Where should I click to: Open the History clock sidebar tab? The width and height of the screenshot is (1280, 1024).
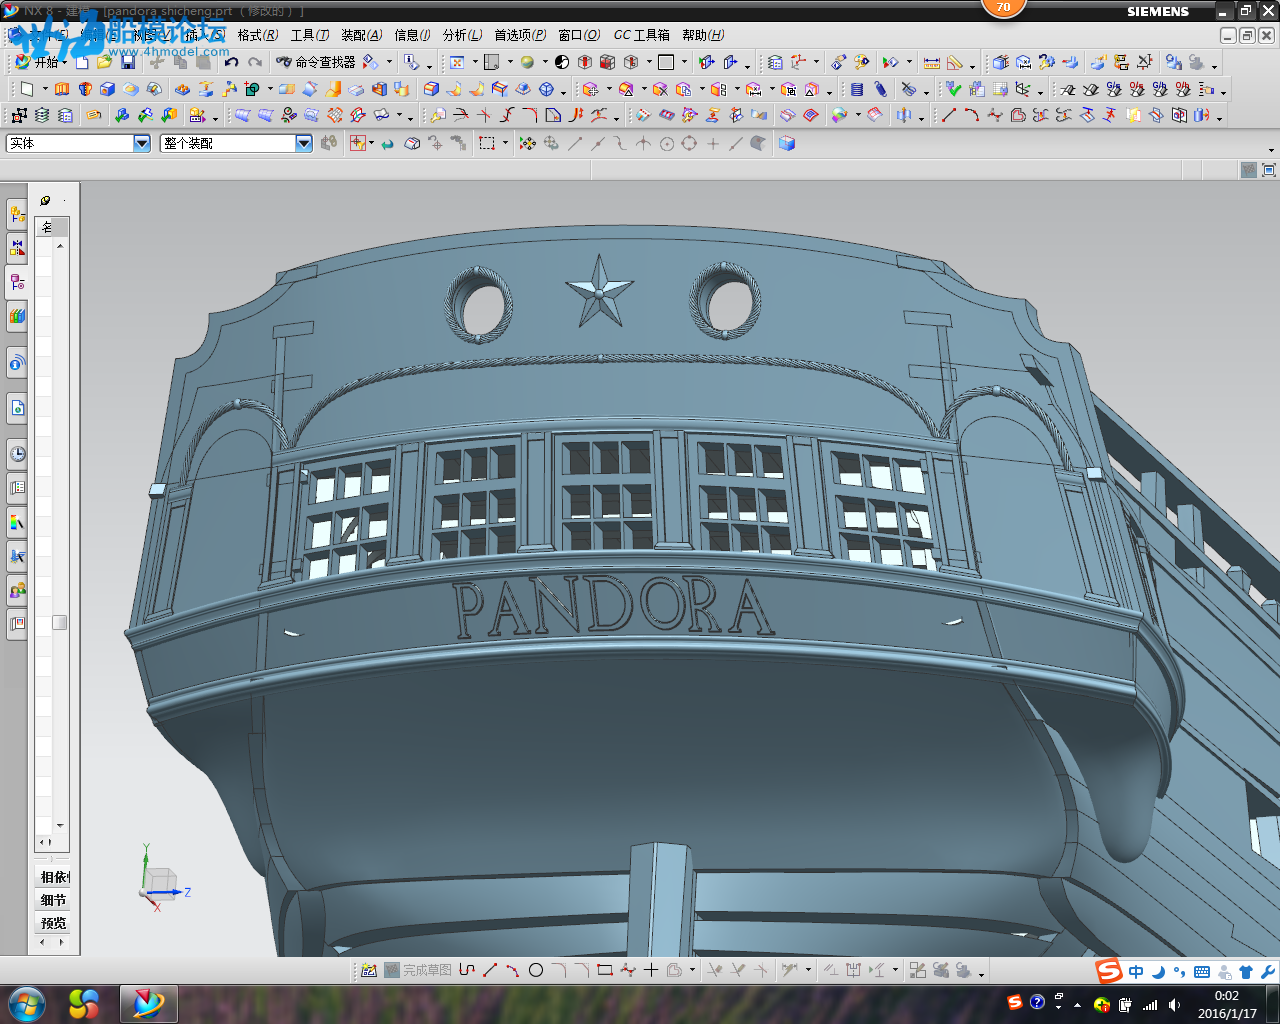pos(17,454)
